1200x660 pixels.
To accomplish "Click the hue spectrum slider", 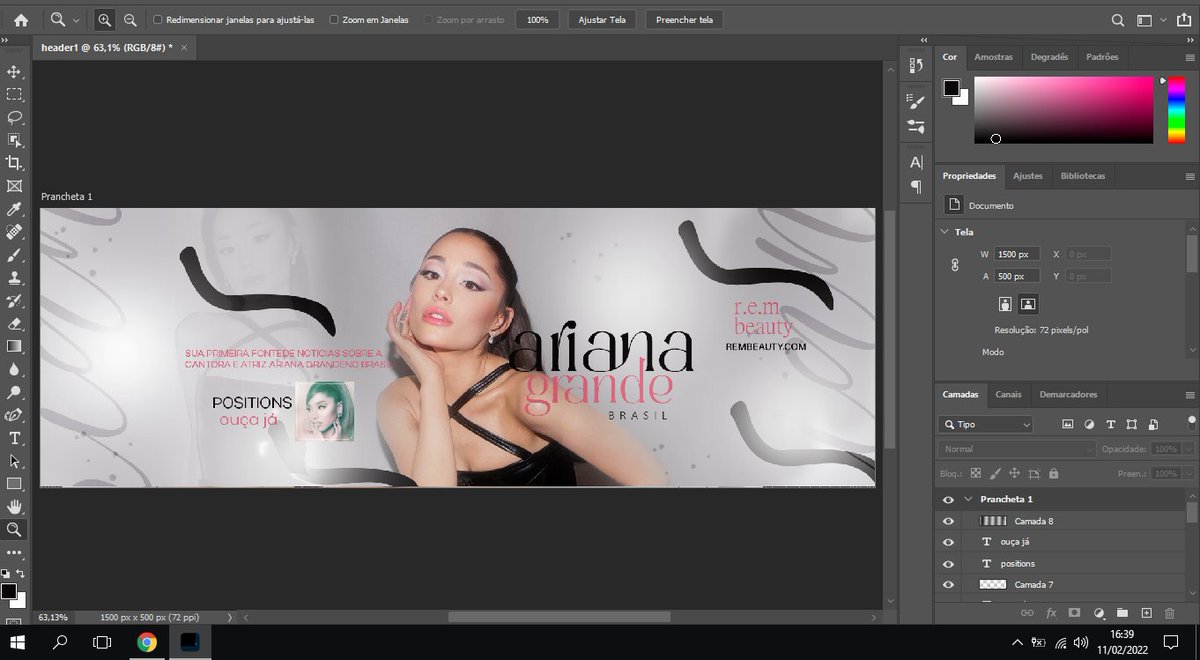I will pyautogui.click(x=1176, y=110).
